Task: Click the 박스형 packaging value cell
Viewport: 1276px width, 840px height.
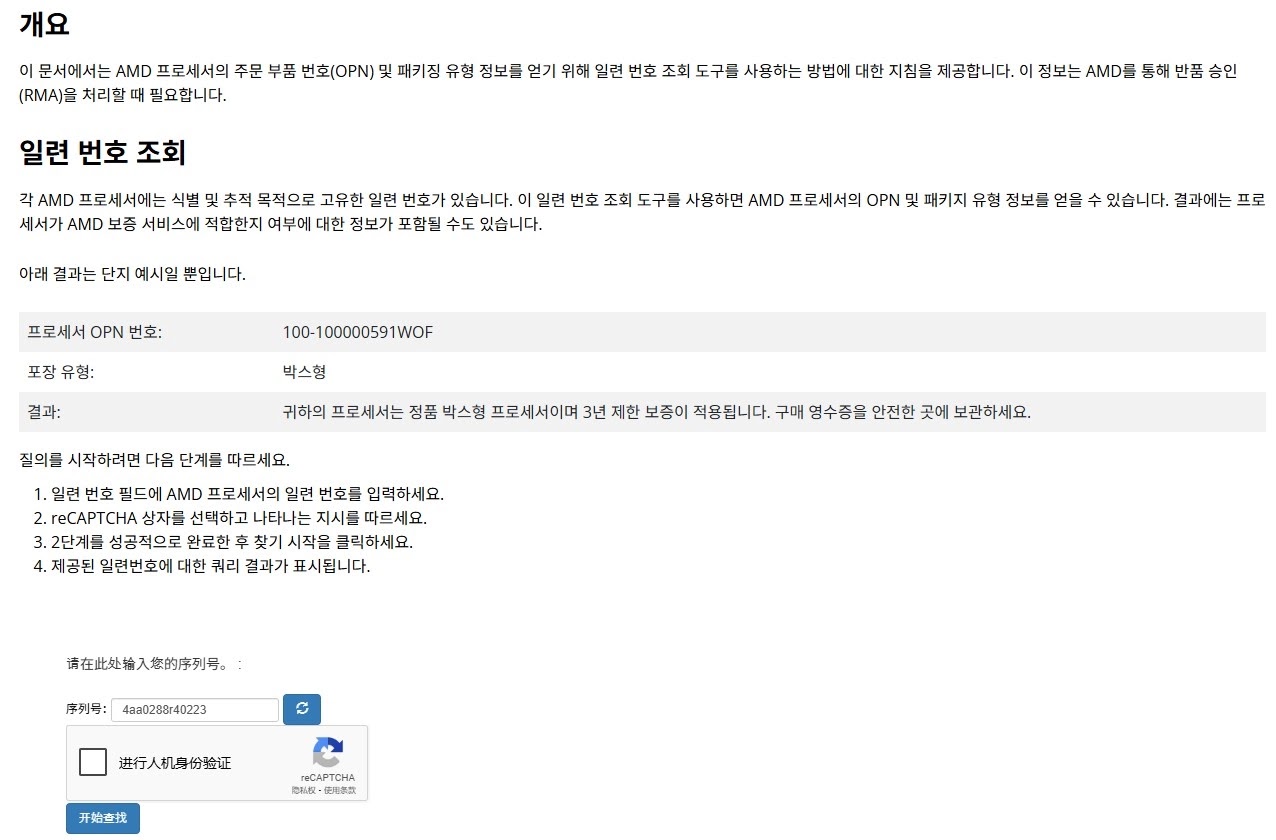Action: click(304, 372)
